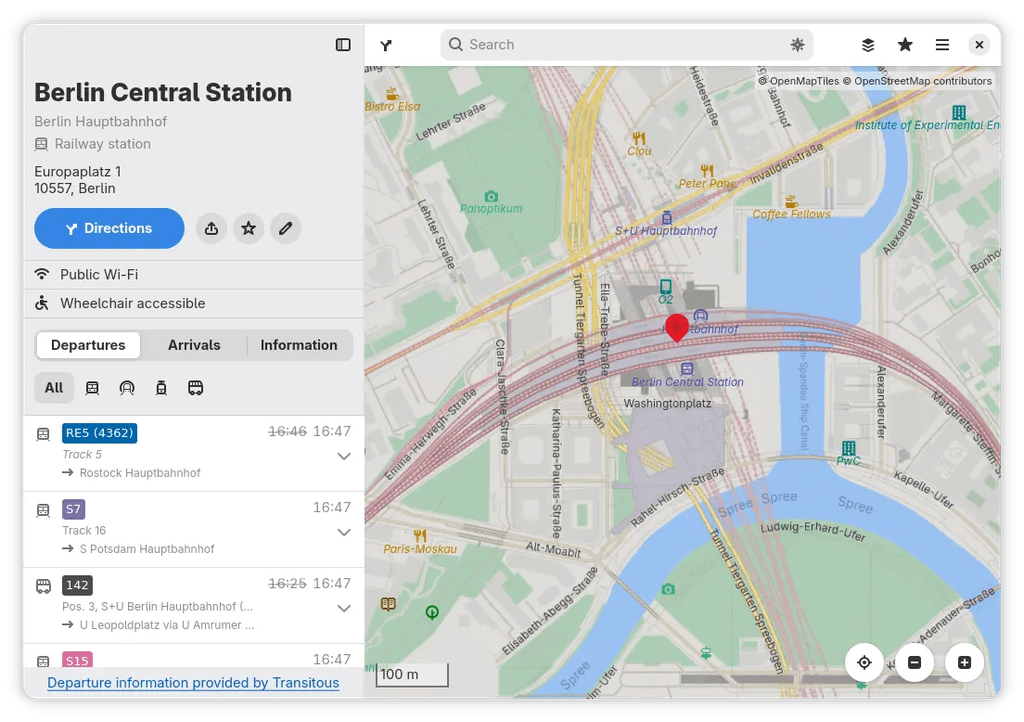Click the Railway station type label
This screenshot has height=722, width=1024.
pos(103,144)
